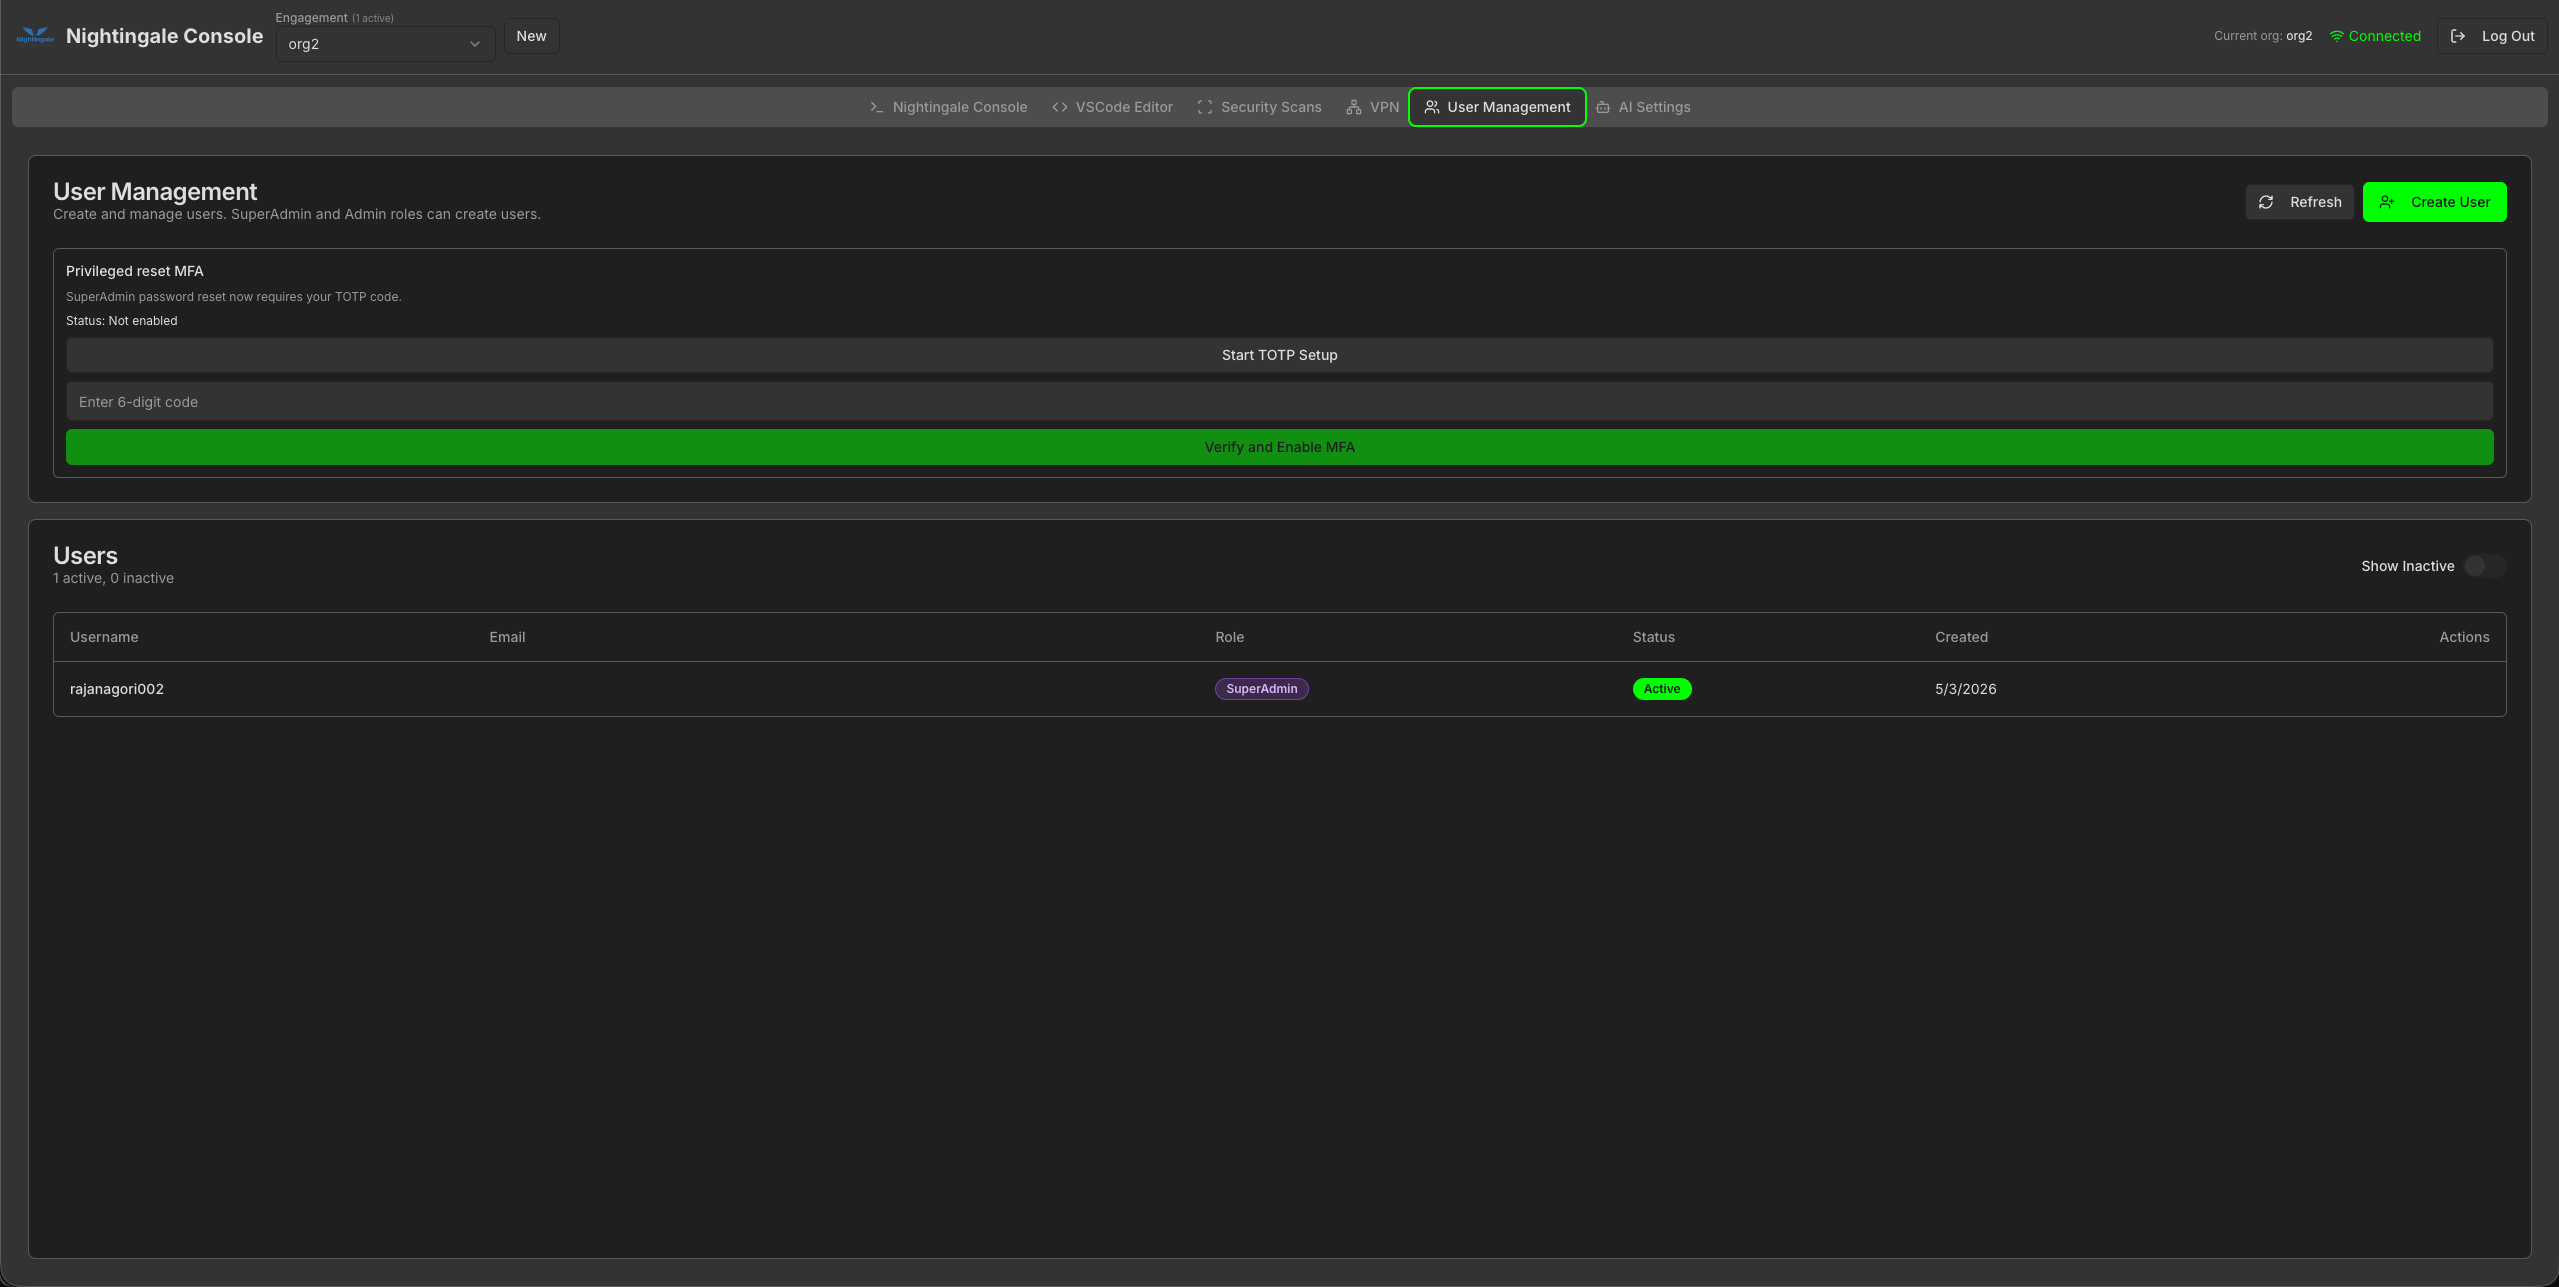Click the Nightingale Console title text
Viewport: 2559px width, 1287px height.
click(x=164, y=36)
